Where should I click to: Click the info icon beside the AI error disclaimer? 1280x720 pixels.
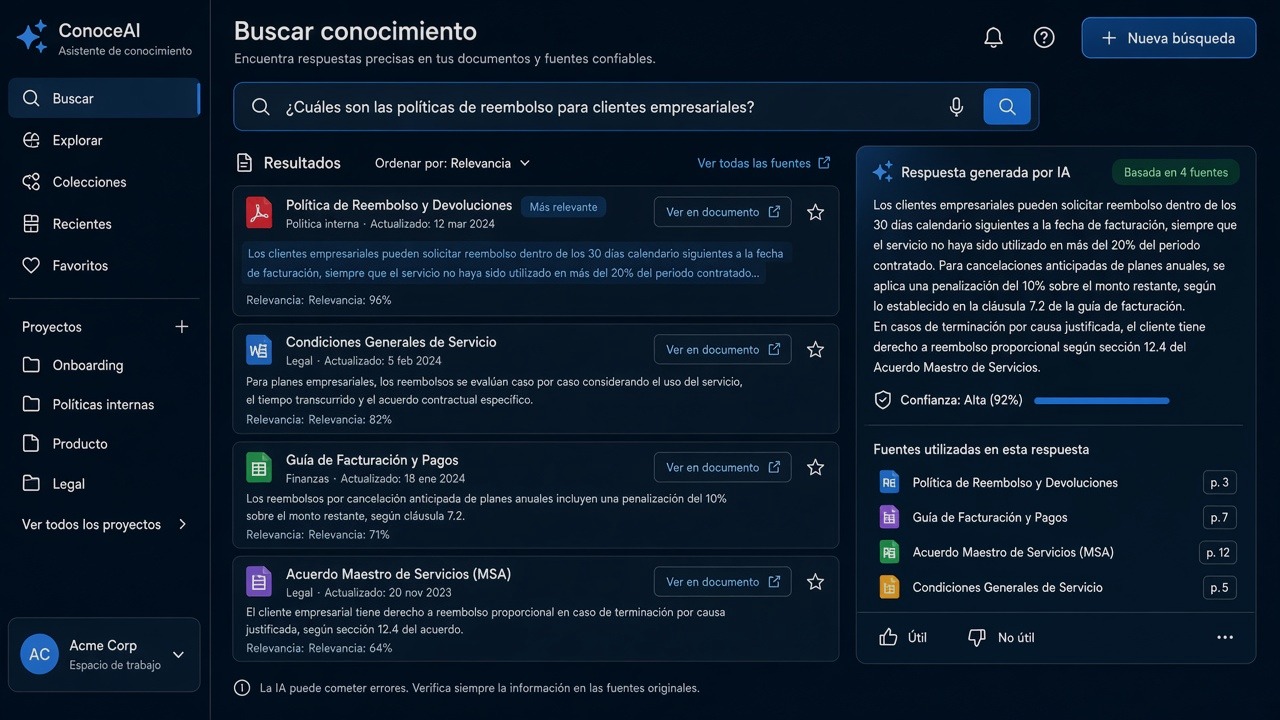click(x=242, y=688)
